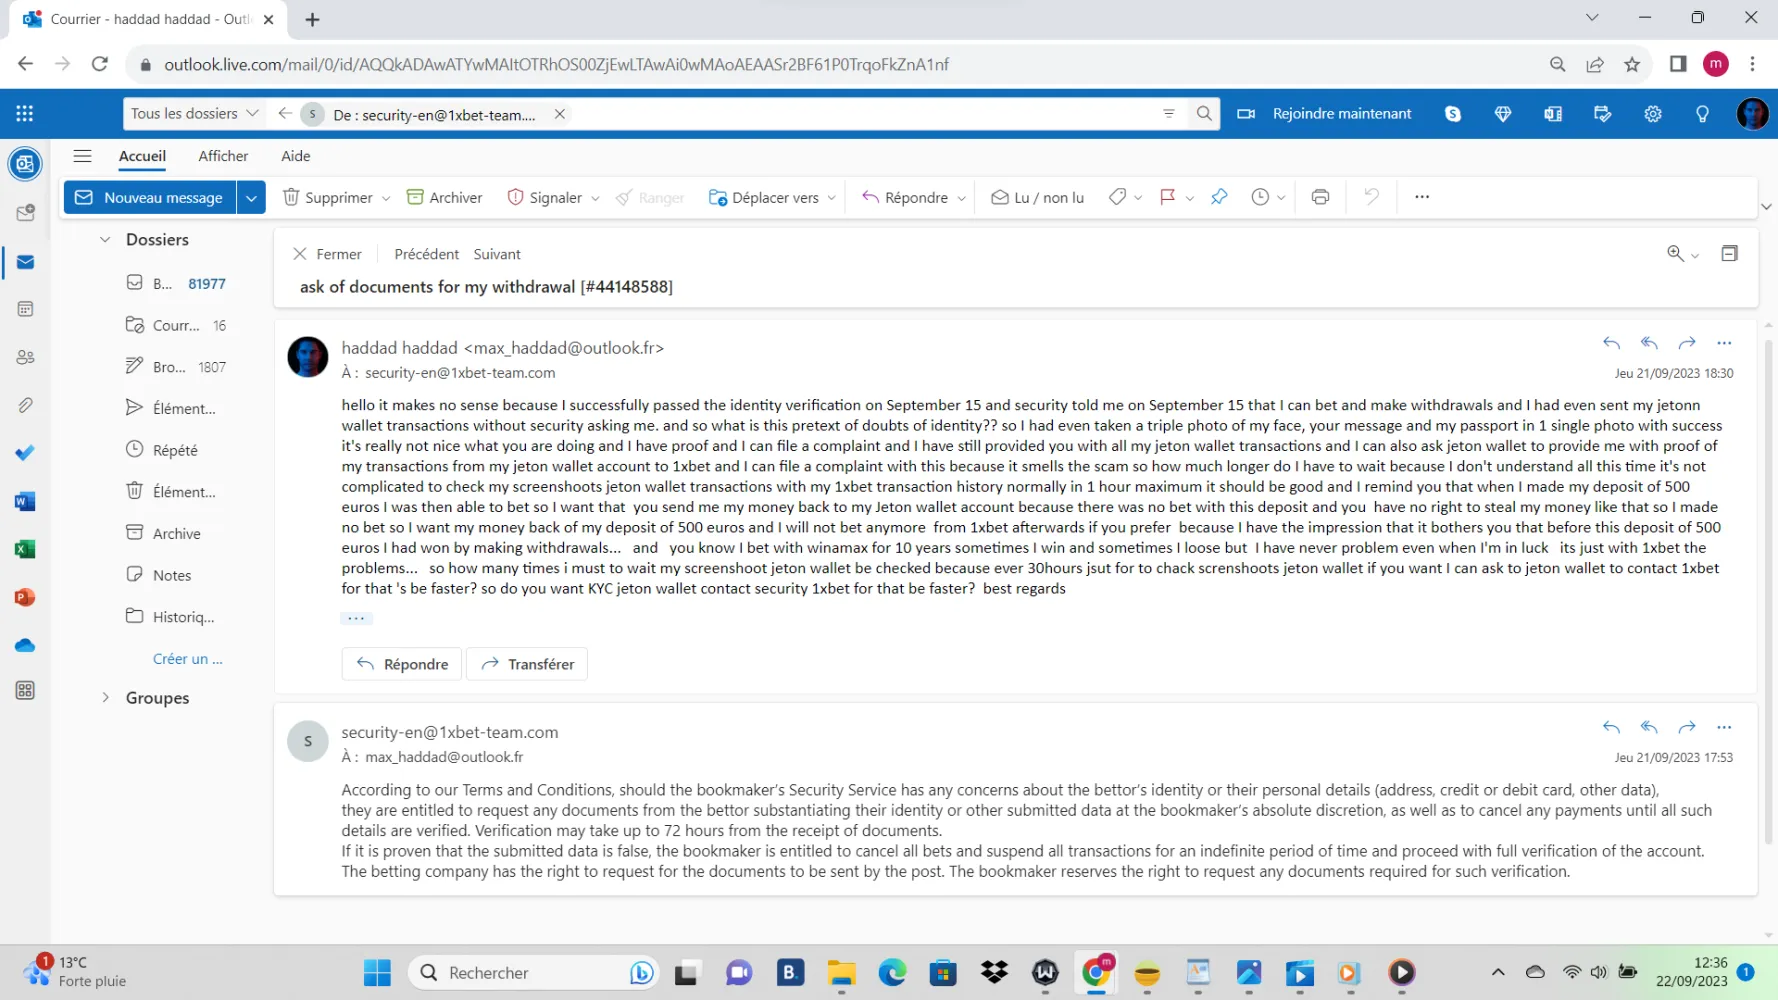Clear the search sender filter X
Screen dimensions: 1778x1000
pyautogui.click(x=560, y=114)
